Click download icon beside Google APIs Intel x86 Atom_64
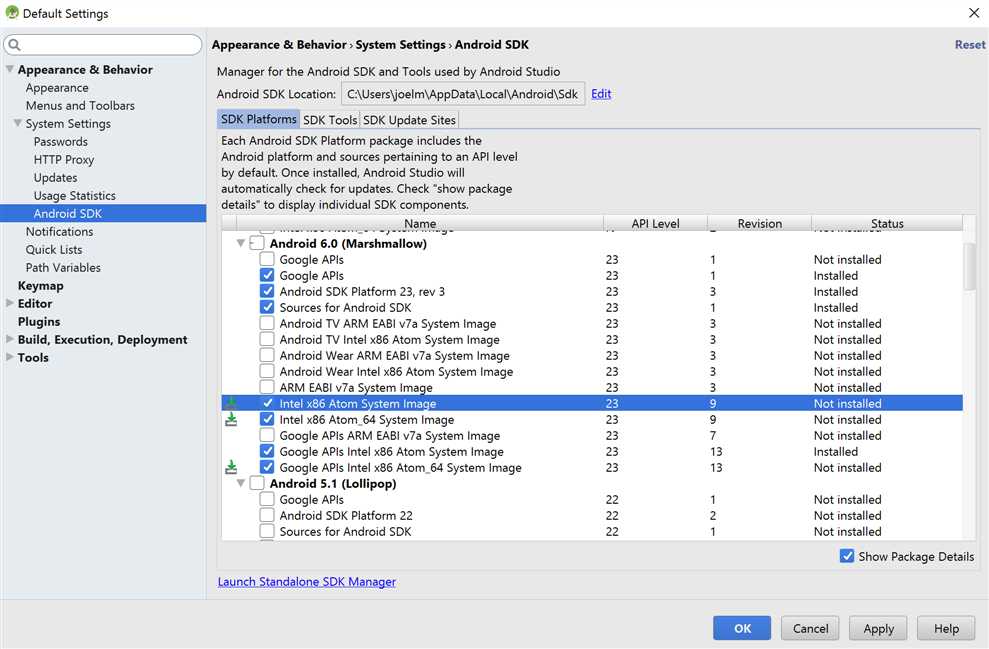Viewport: 989px width, 649px height. coord(231,467)
